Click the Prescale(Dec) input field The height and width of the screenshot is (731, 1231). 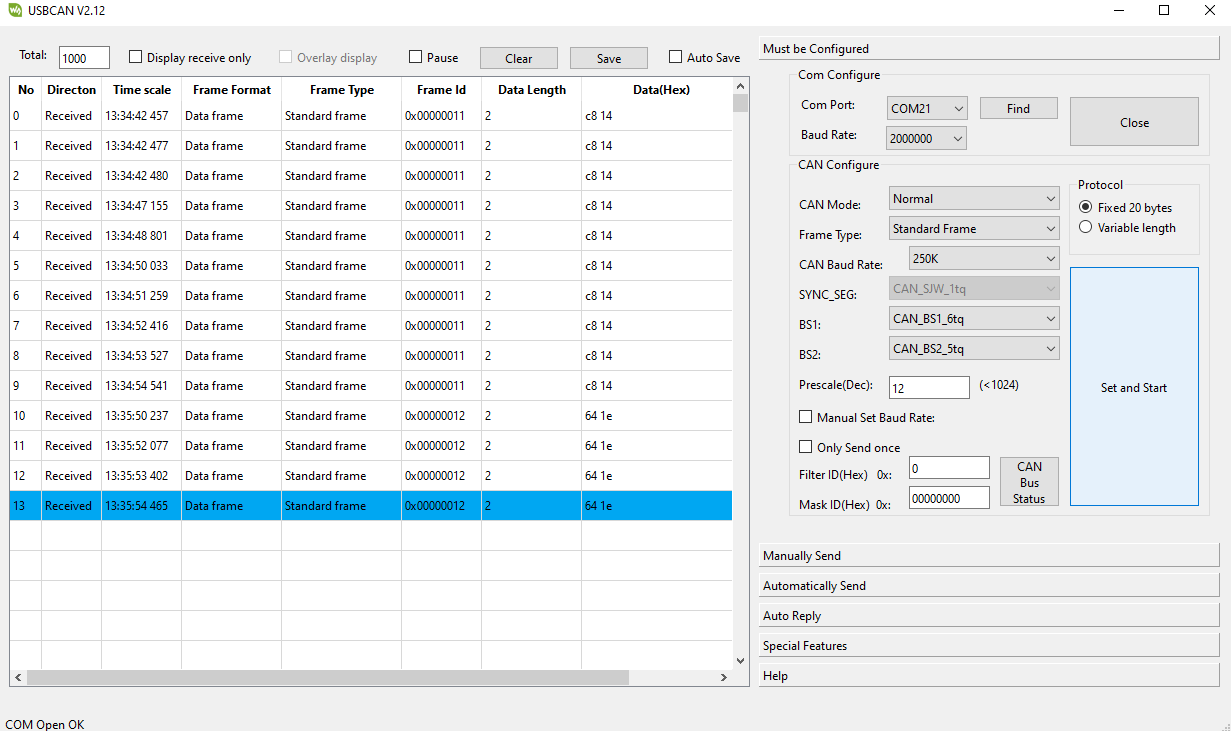[x=928, y=388]
